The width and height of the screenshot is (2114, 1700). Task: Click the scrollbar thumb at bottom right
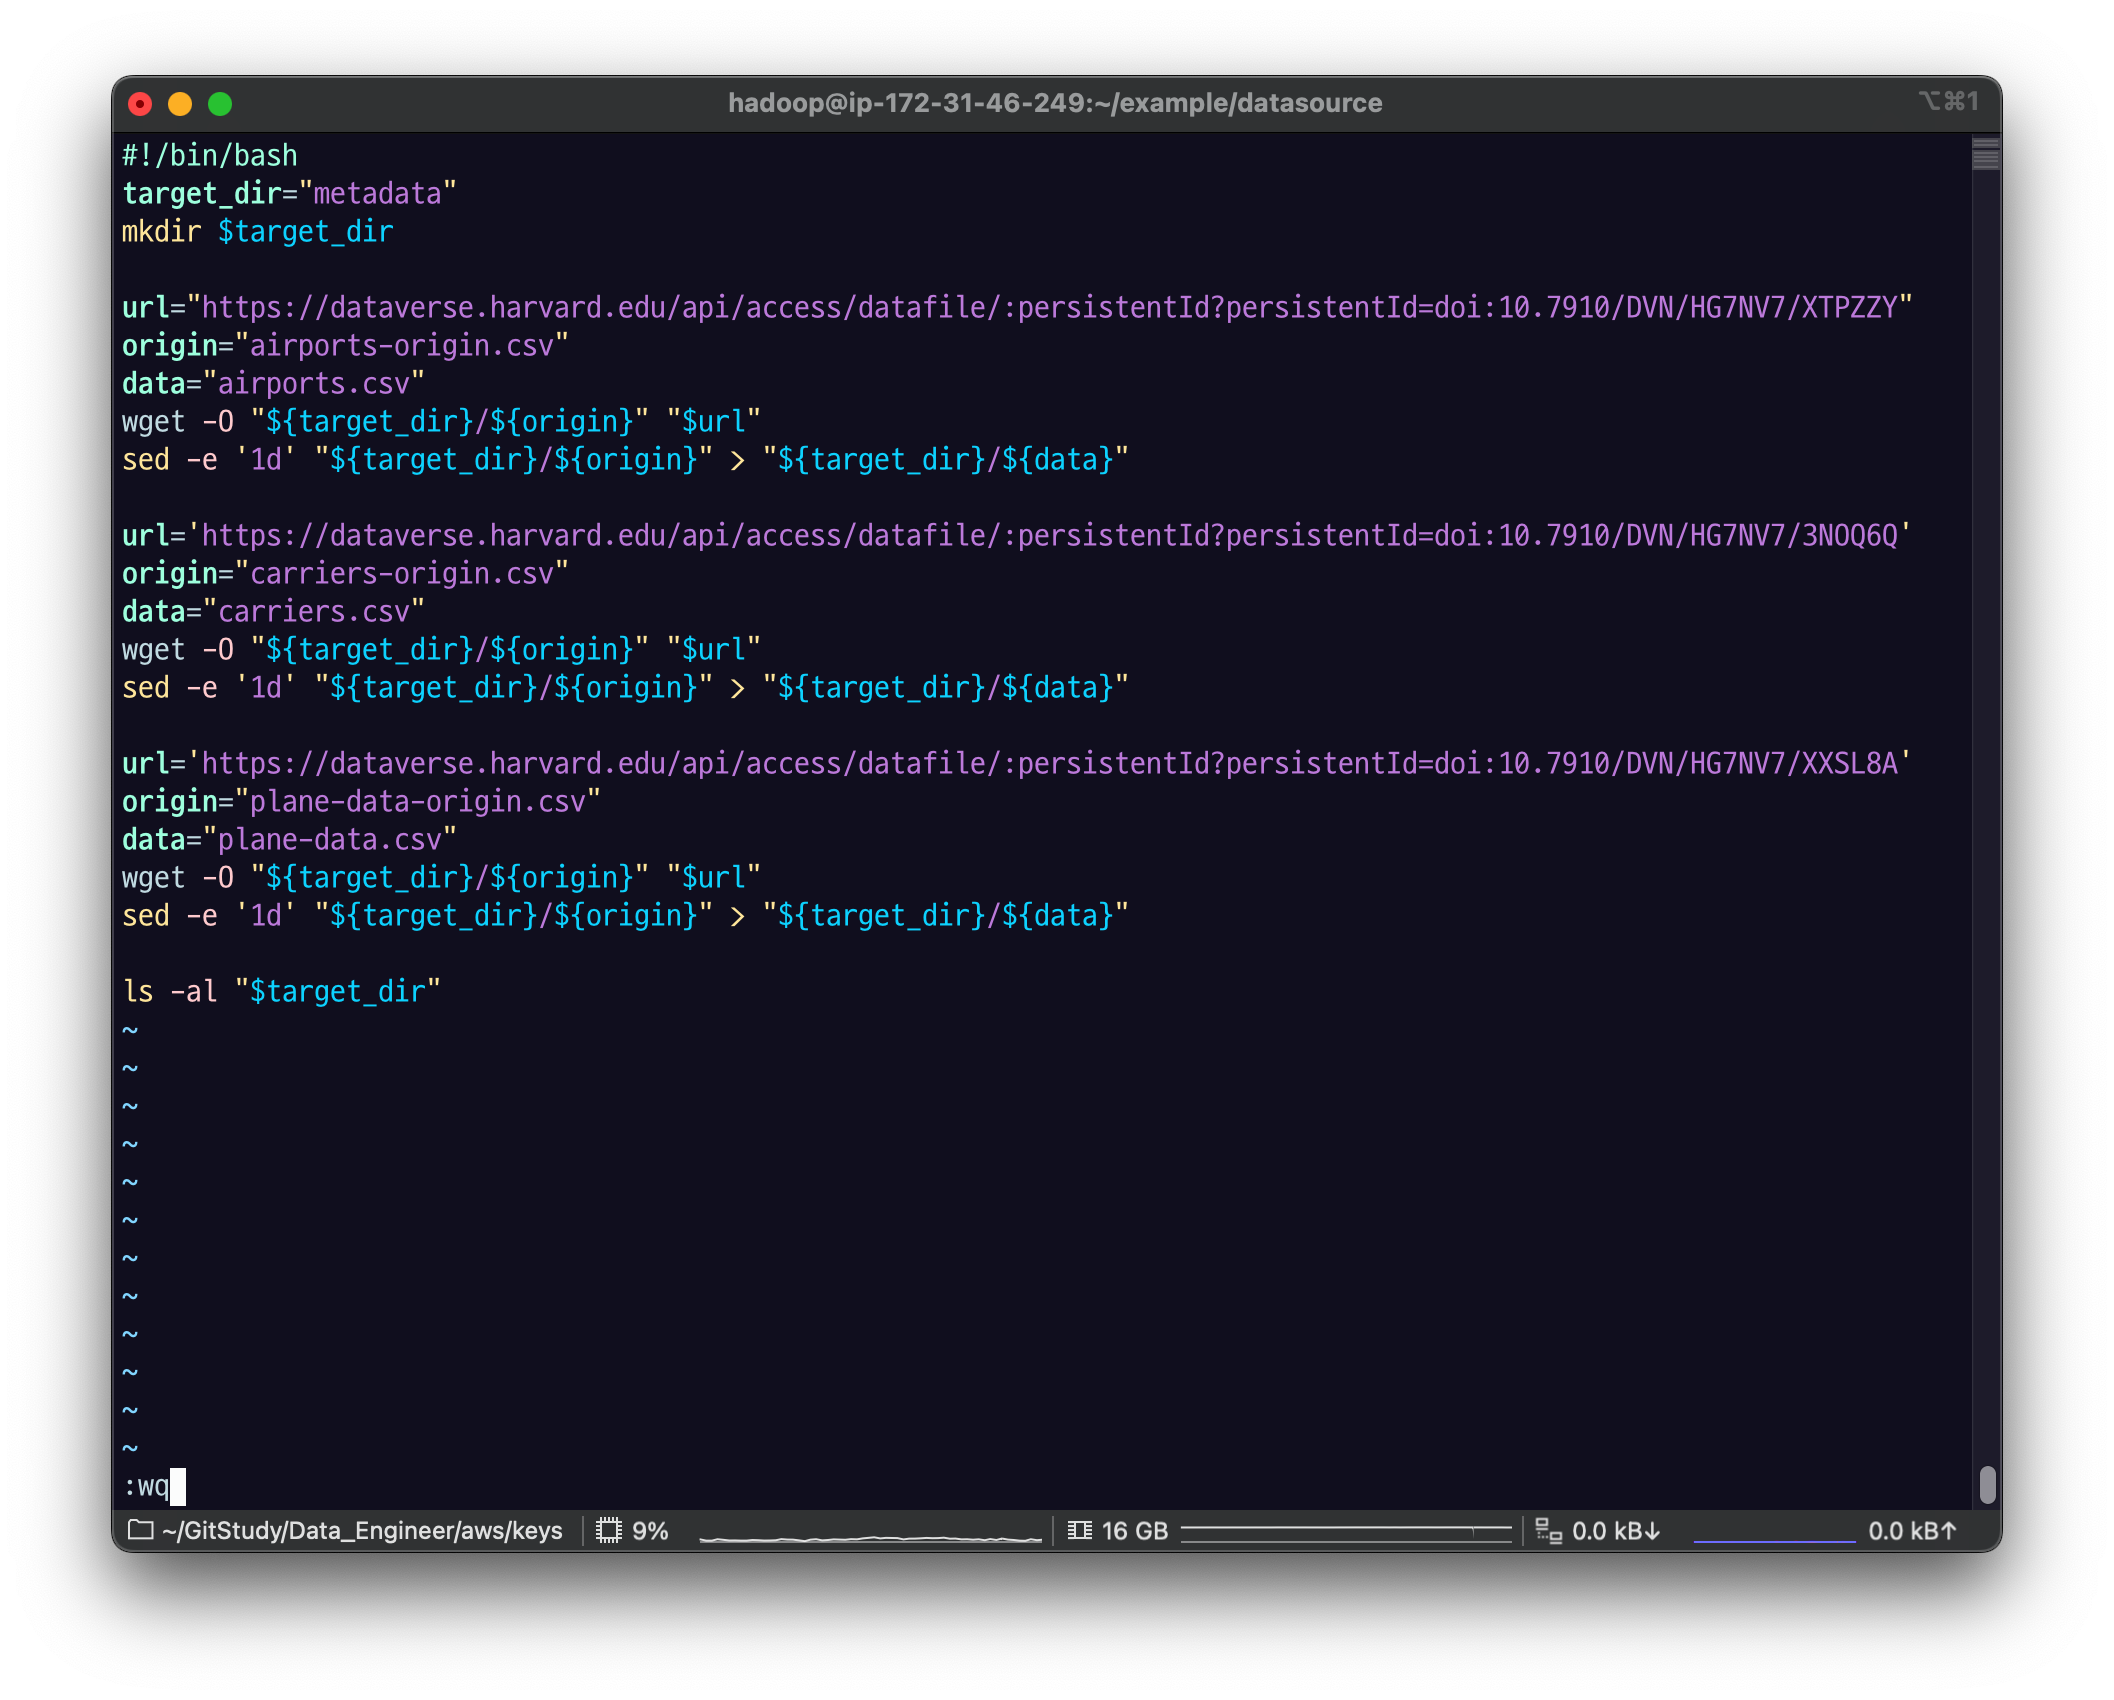pos(1987,1484)
